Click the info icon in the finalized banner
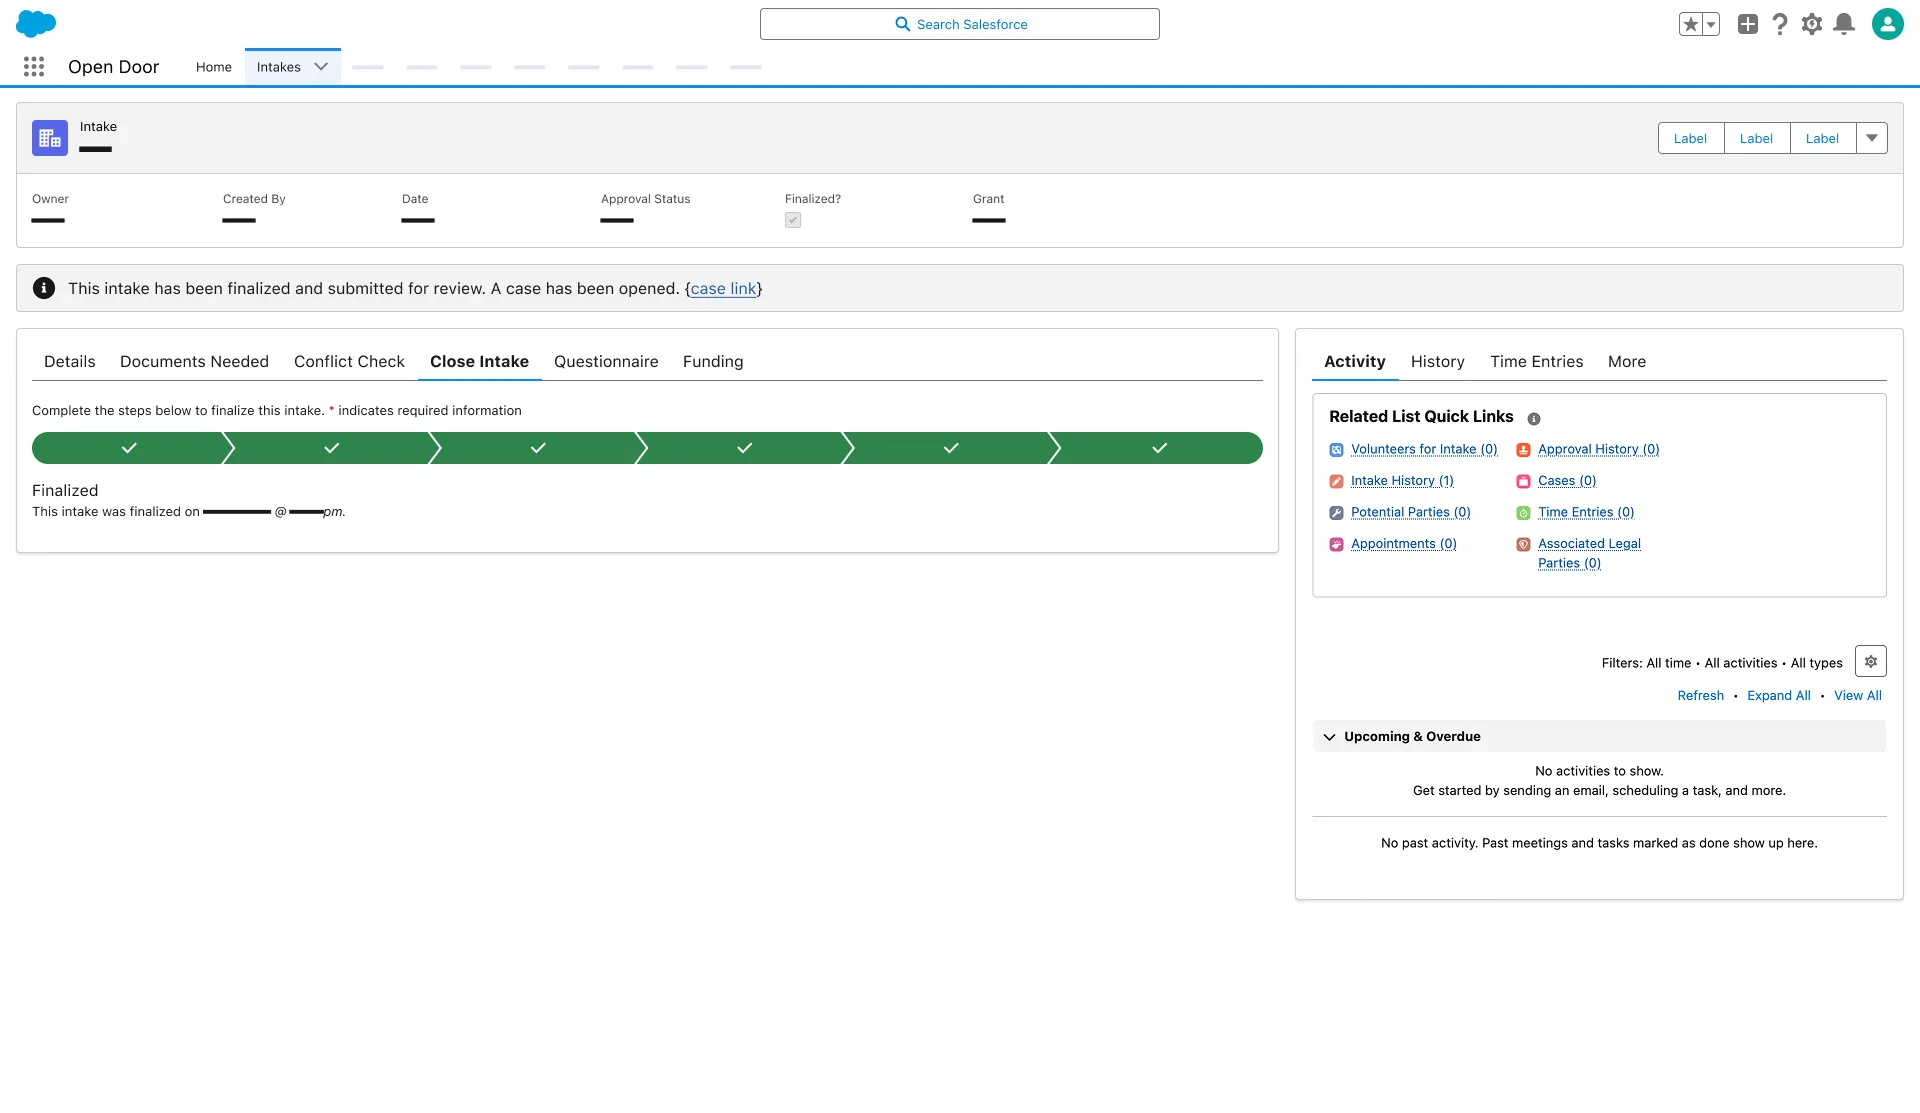 44,288
